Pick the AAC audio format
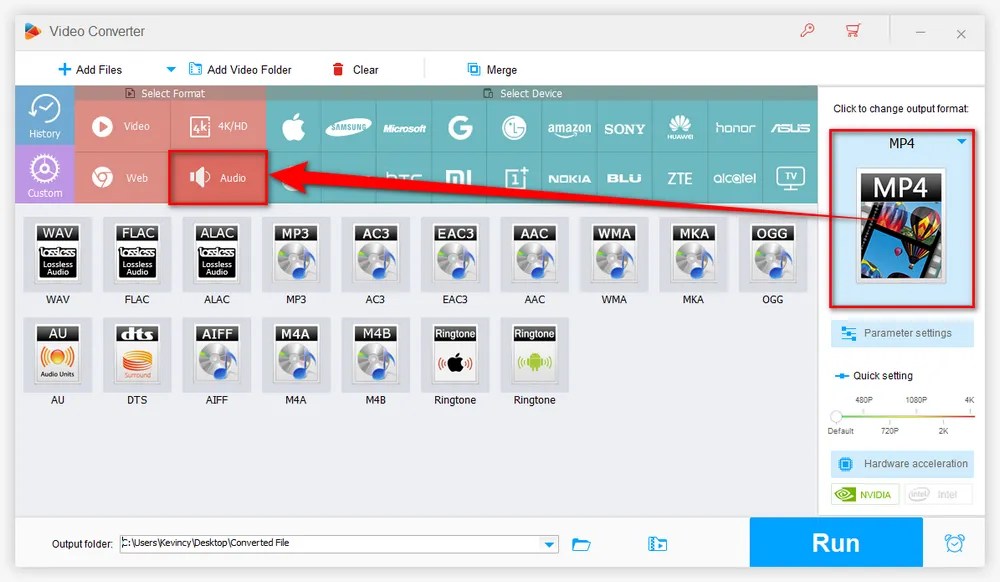This screenshot has height=582, width=1000. click(x=534, y=254)
